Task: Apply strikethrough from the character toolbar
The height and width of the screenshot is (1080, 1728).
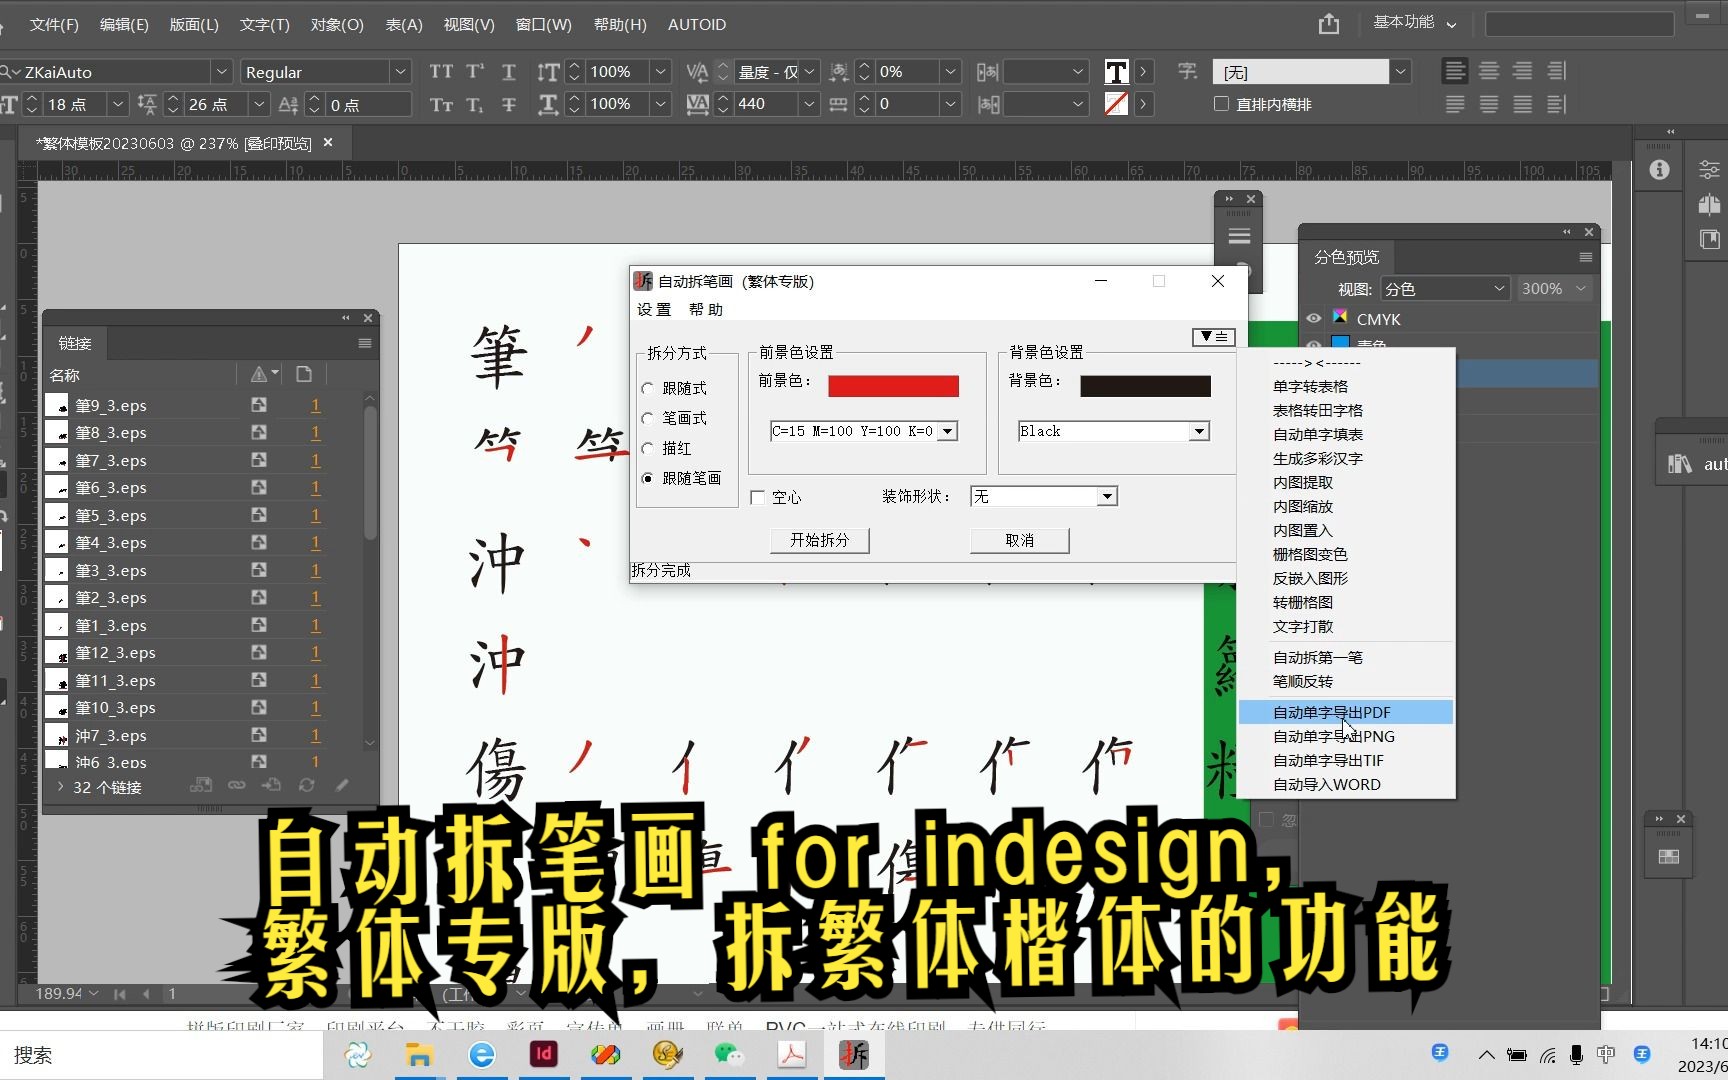Action: pos(509,104)
